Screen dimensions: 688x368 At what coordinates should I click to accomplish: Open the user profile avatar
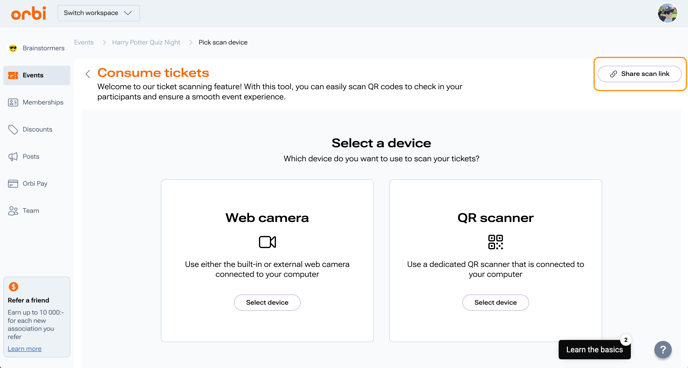pyautogui.click(x=667, y=13)
